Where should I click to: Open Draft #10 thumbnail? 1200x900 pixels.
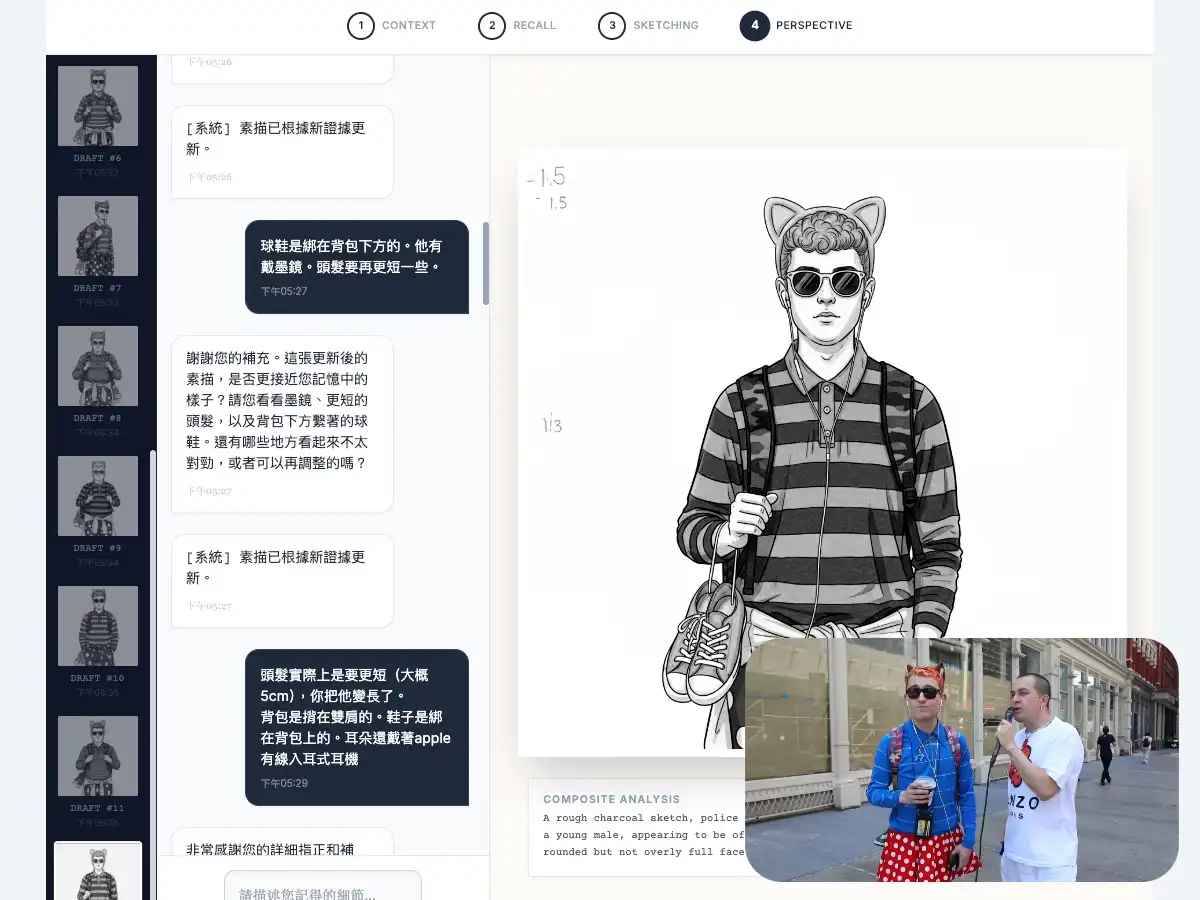(98, 626)
